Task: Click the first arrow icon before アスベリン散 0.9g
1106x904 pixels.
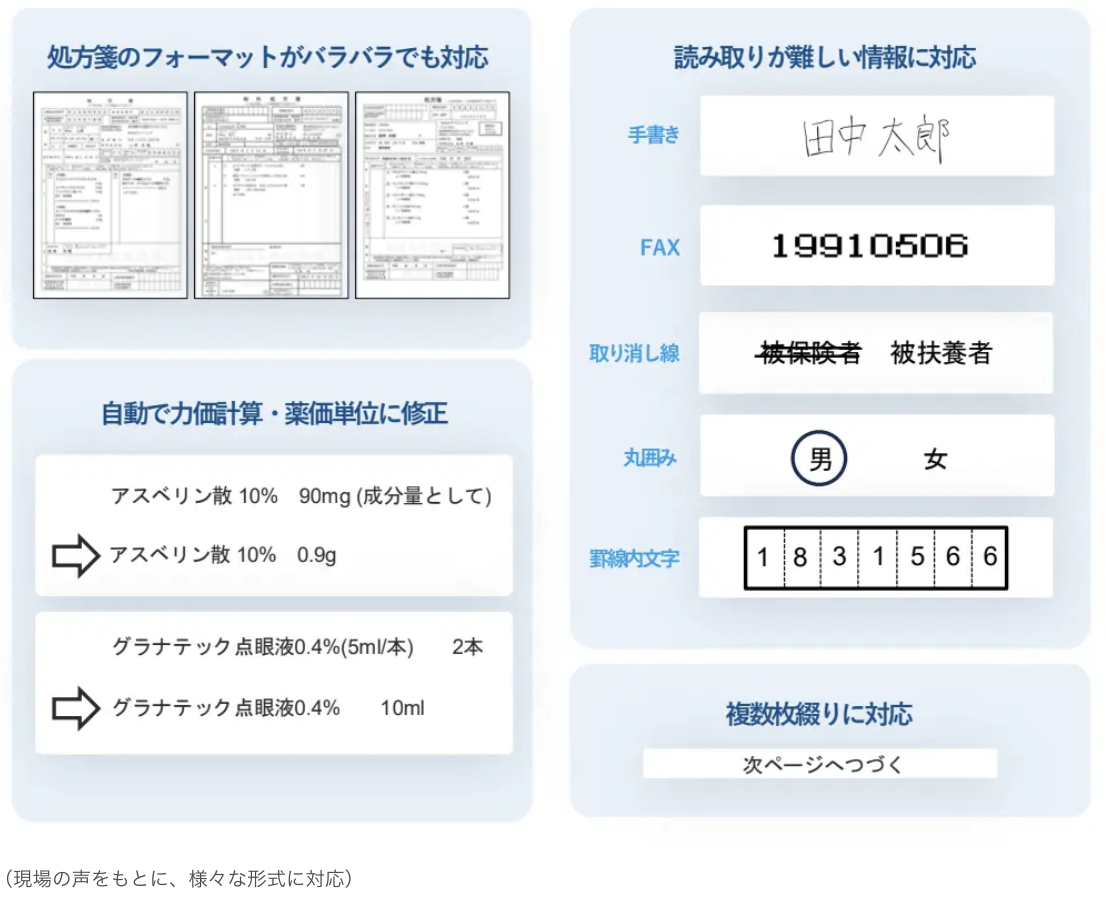Action: [76, 556]
